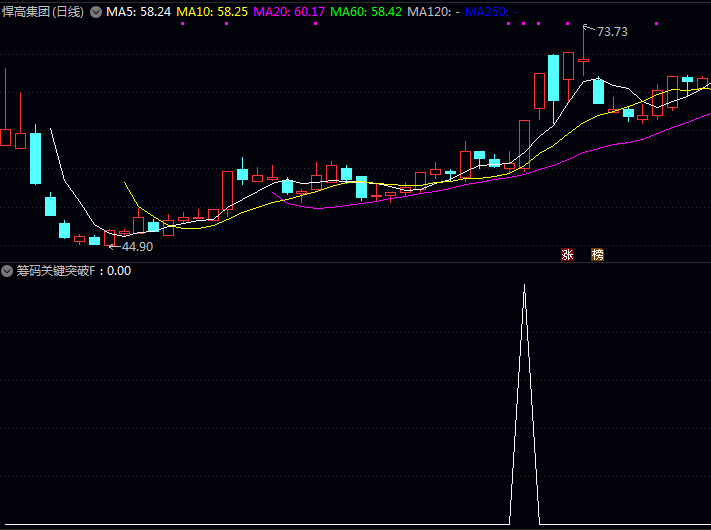This screenshot has height=530, width=711.
Task: Click the MA120 label
Action: tap(433, 12)
